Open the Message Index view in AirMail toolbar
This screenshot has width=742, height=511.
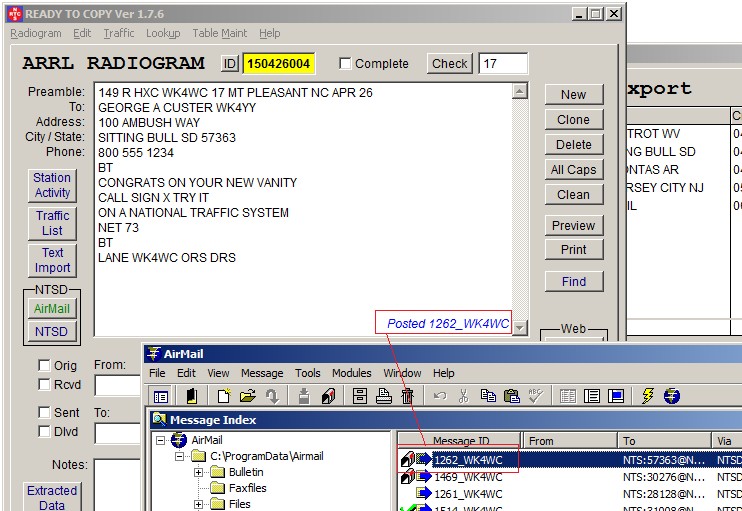[x=161, y=396]
